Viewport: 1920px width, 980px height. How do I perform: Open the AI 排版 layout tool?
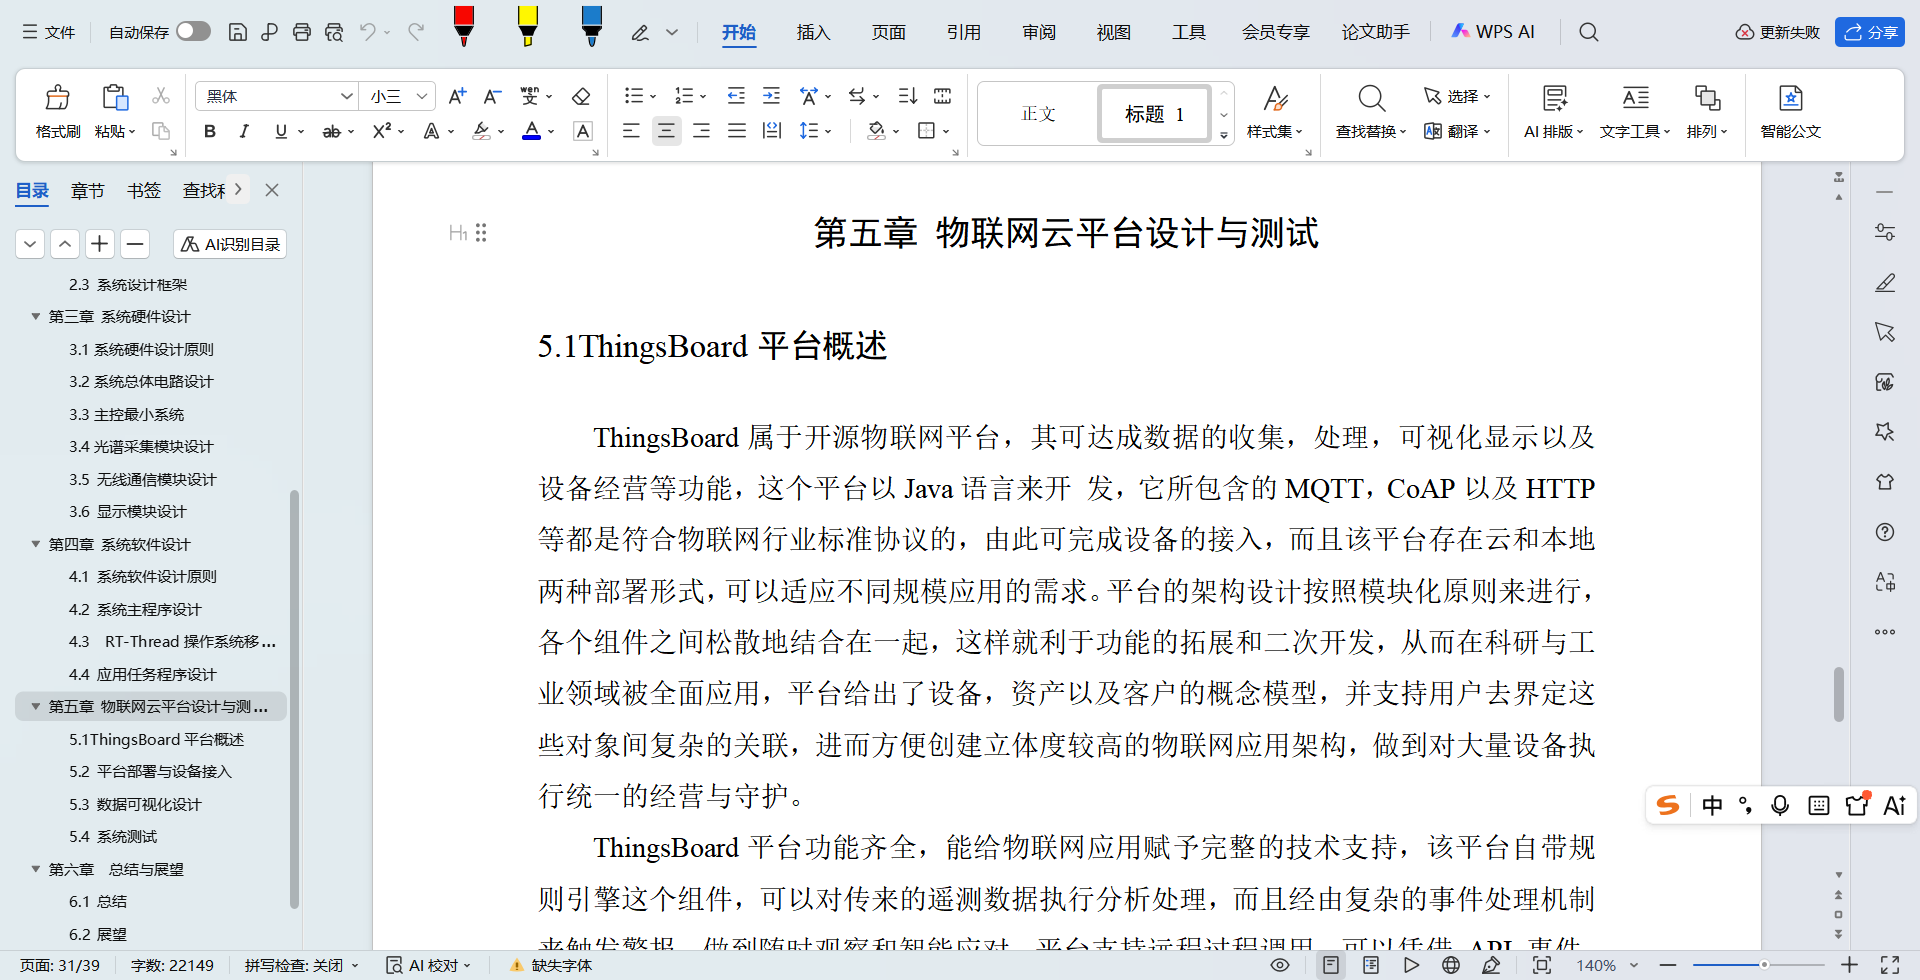[1554, 112]
